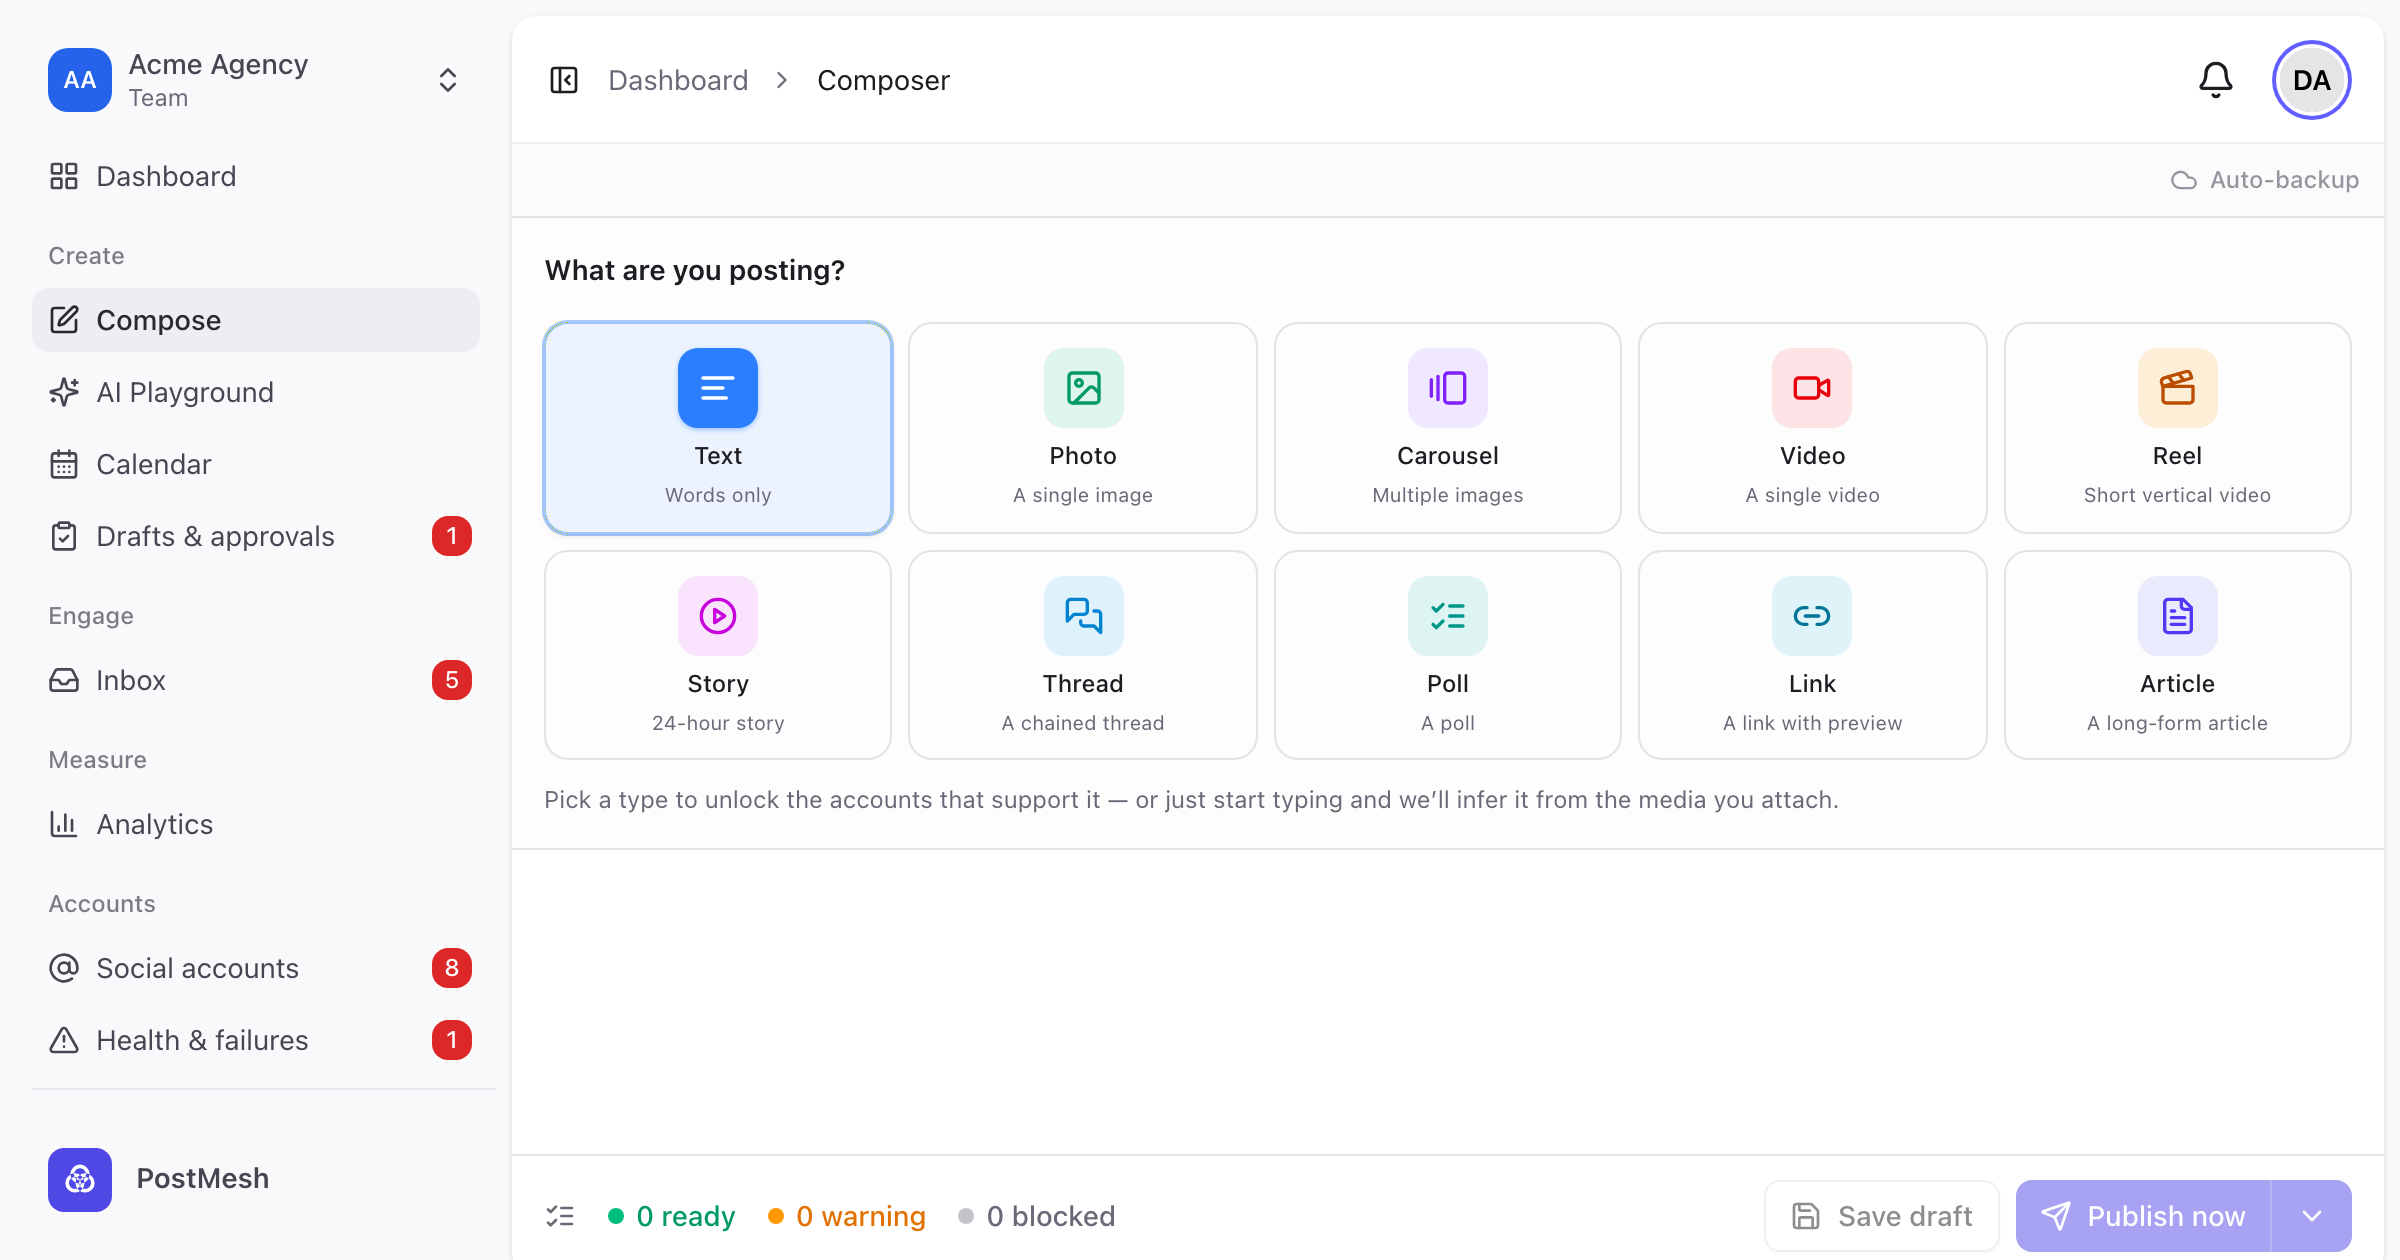Open Health & failures
The height and width of the screenshot is (1260, 2400).
(256, 1040)
